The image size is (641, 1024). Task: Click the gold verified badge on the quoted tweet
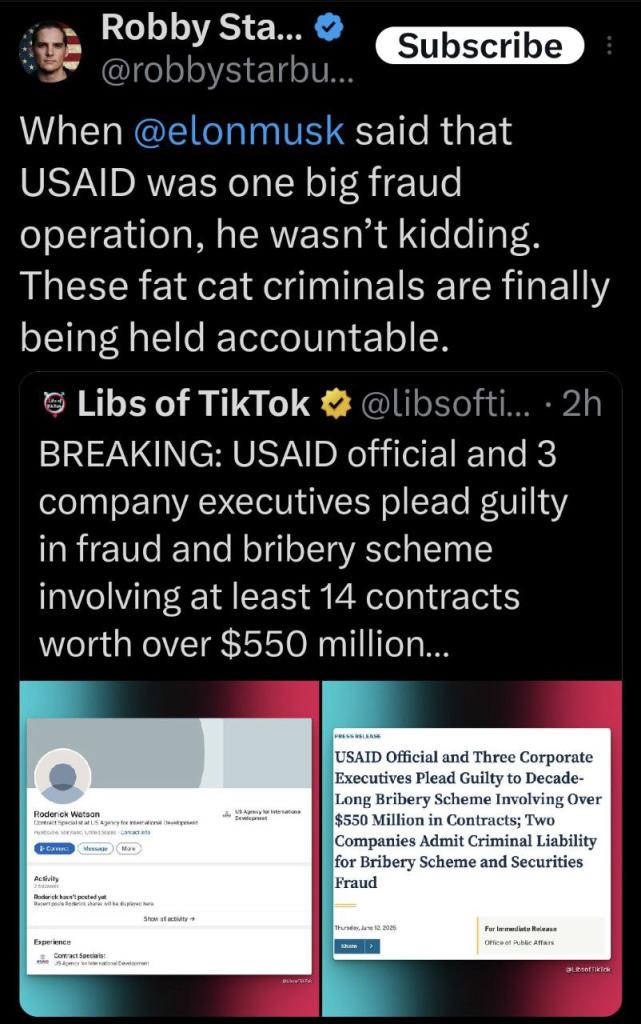pos(333,403)
